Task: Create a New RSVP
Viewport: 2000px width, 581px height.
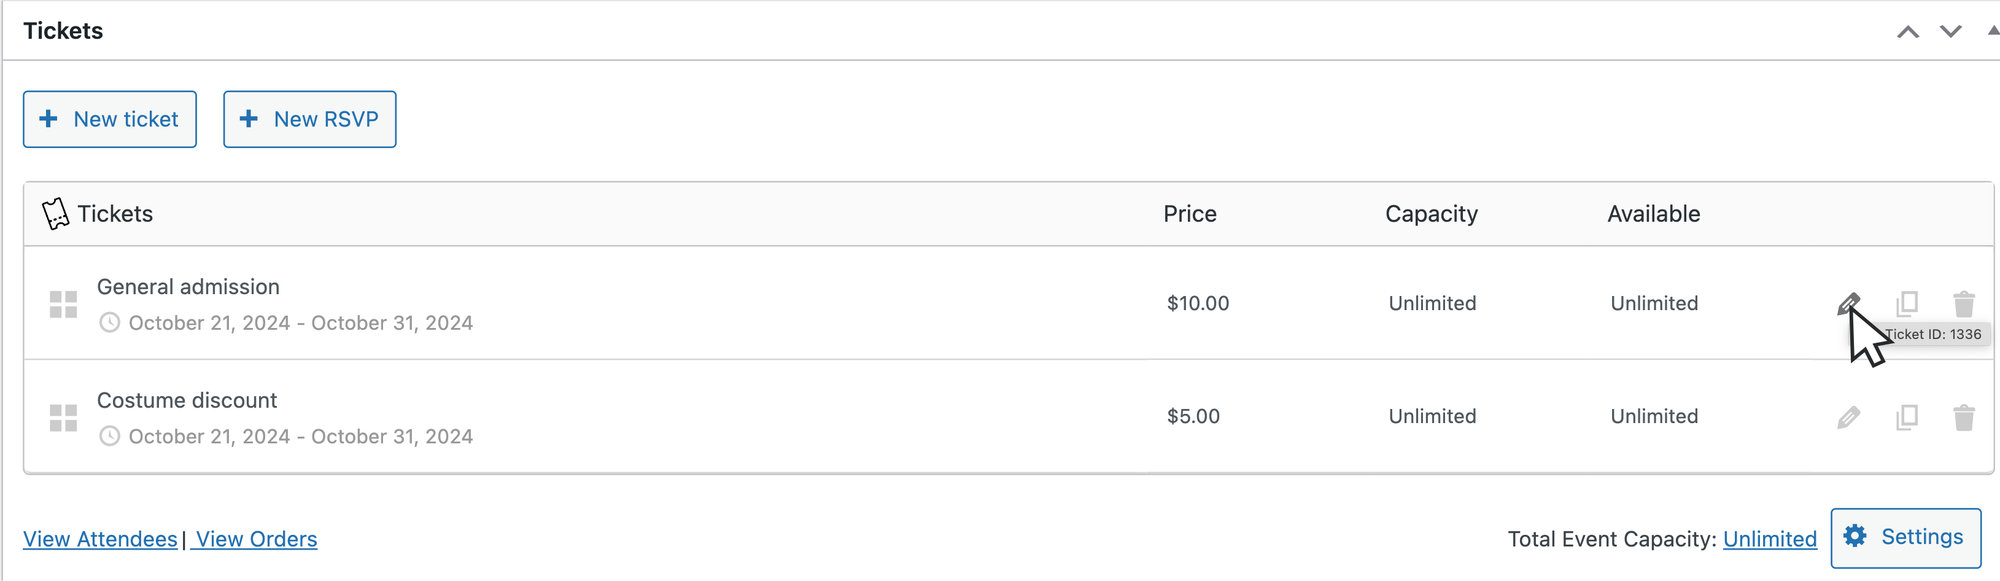Action: (309, 119)
